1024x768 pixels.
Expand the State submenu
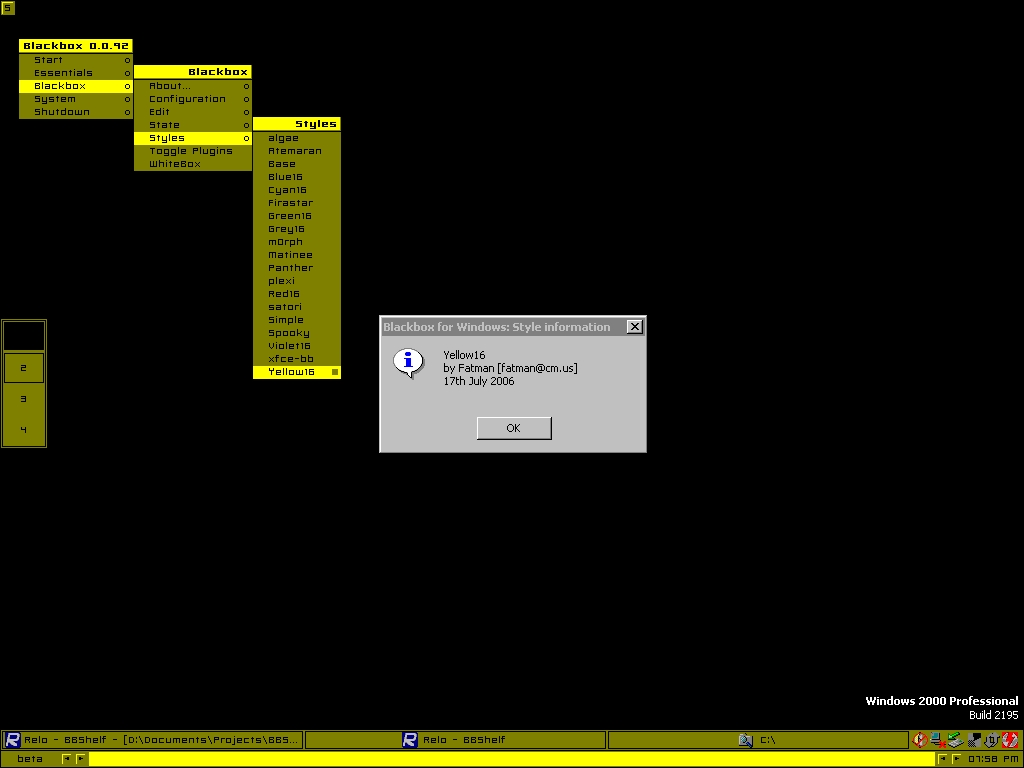(x=193, y=125)
